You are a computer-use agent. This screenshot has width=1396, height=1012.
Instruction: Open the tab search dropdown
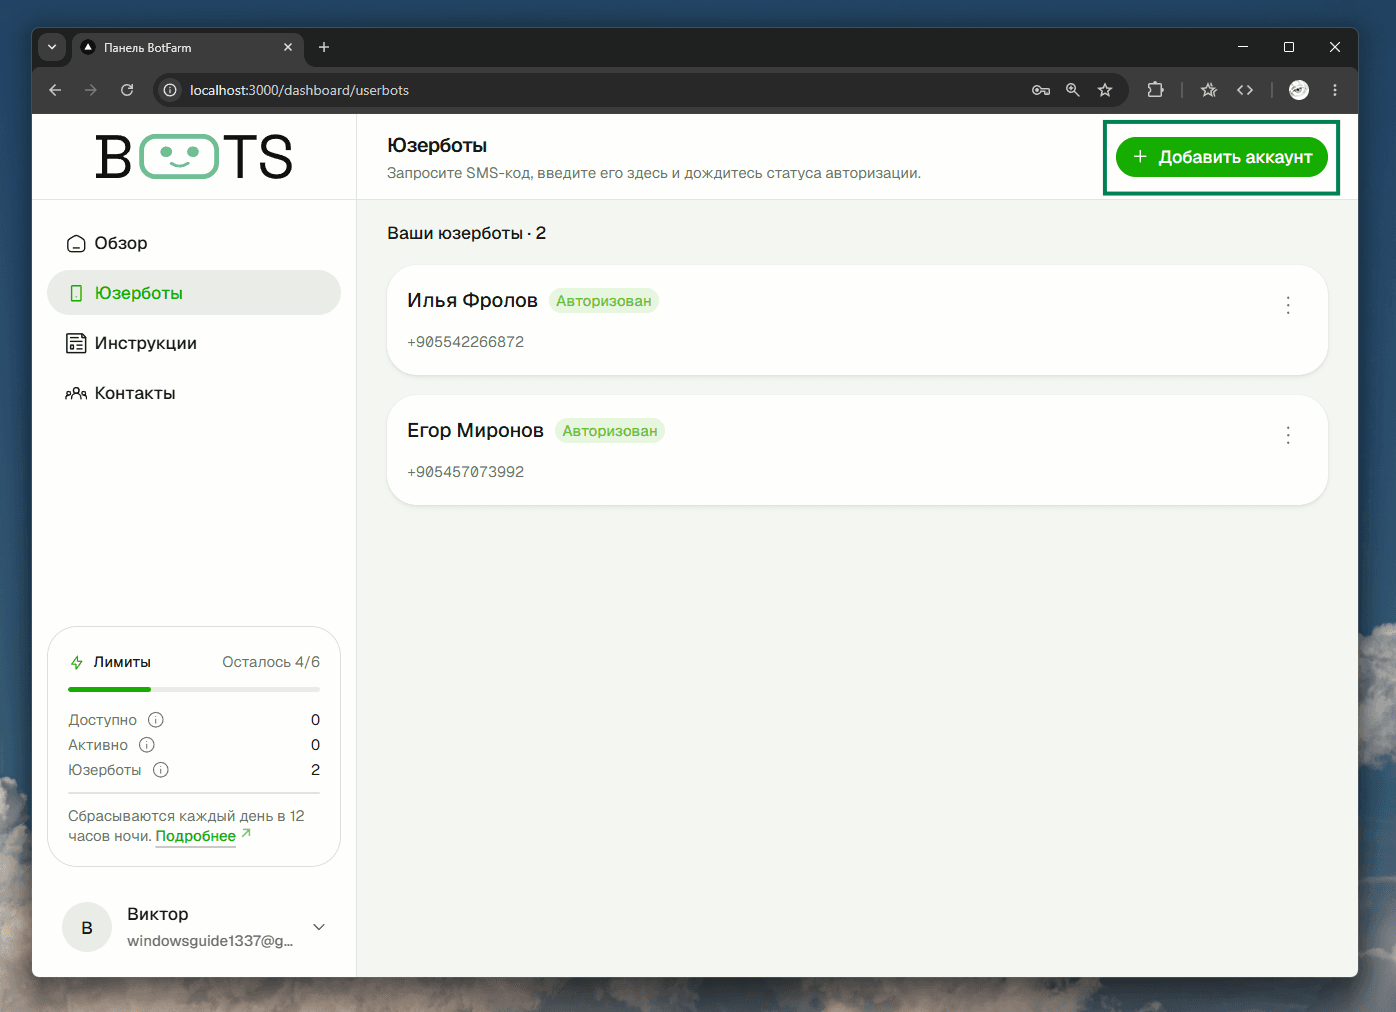(52, 47)
